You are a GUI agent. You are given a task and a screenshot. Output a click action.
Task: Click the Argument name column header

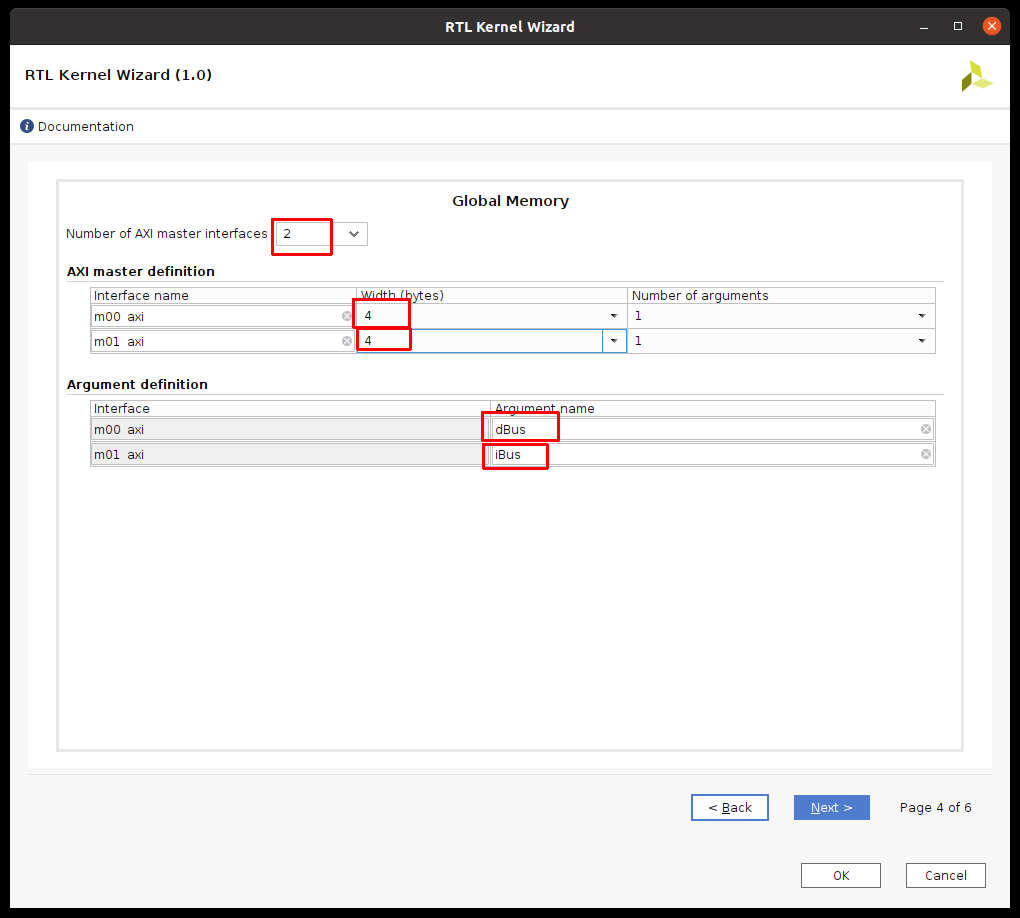[x=713, y=409]
